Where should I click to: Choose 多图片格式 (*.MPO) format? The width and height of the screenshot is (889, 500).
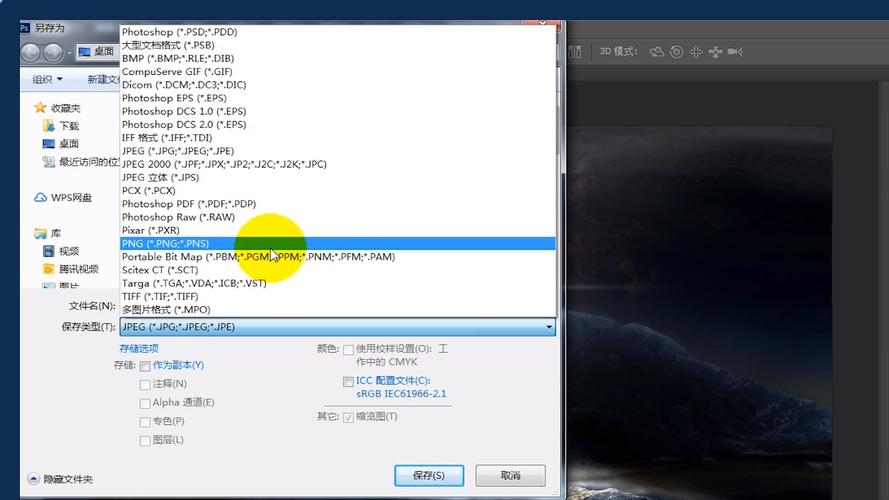click(x=337, y=310)
